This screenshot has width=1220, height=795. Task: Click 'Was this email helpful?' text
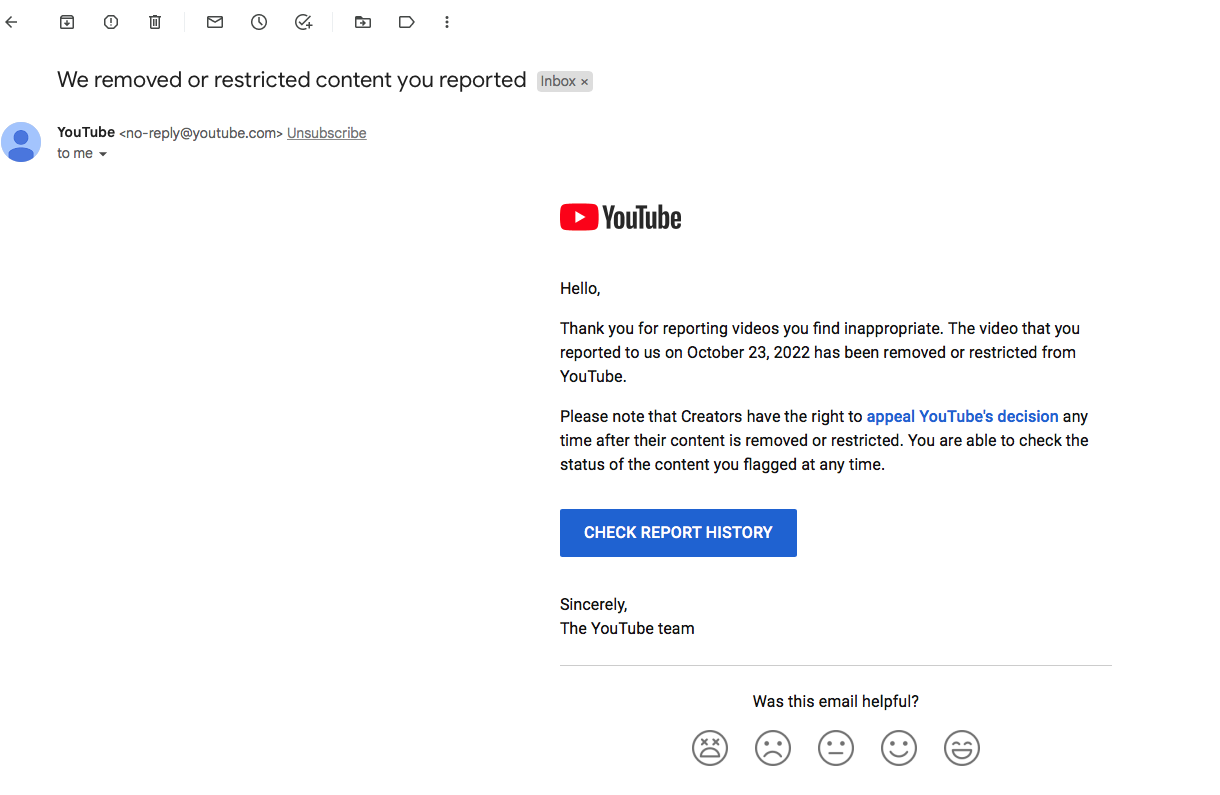point(836,702)
